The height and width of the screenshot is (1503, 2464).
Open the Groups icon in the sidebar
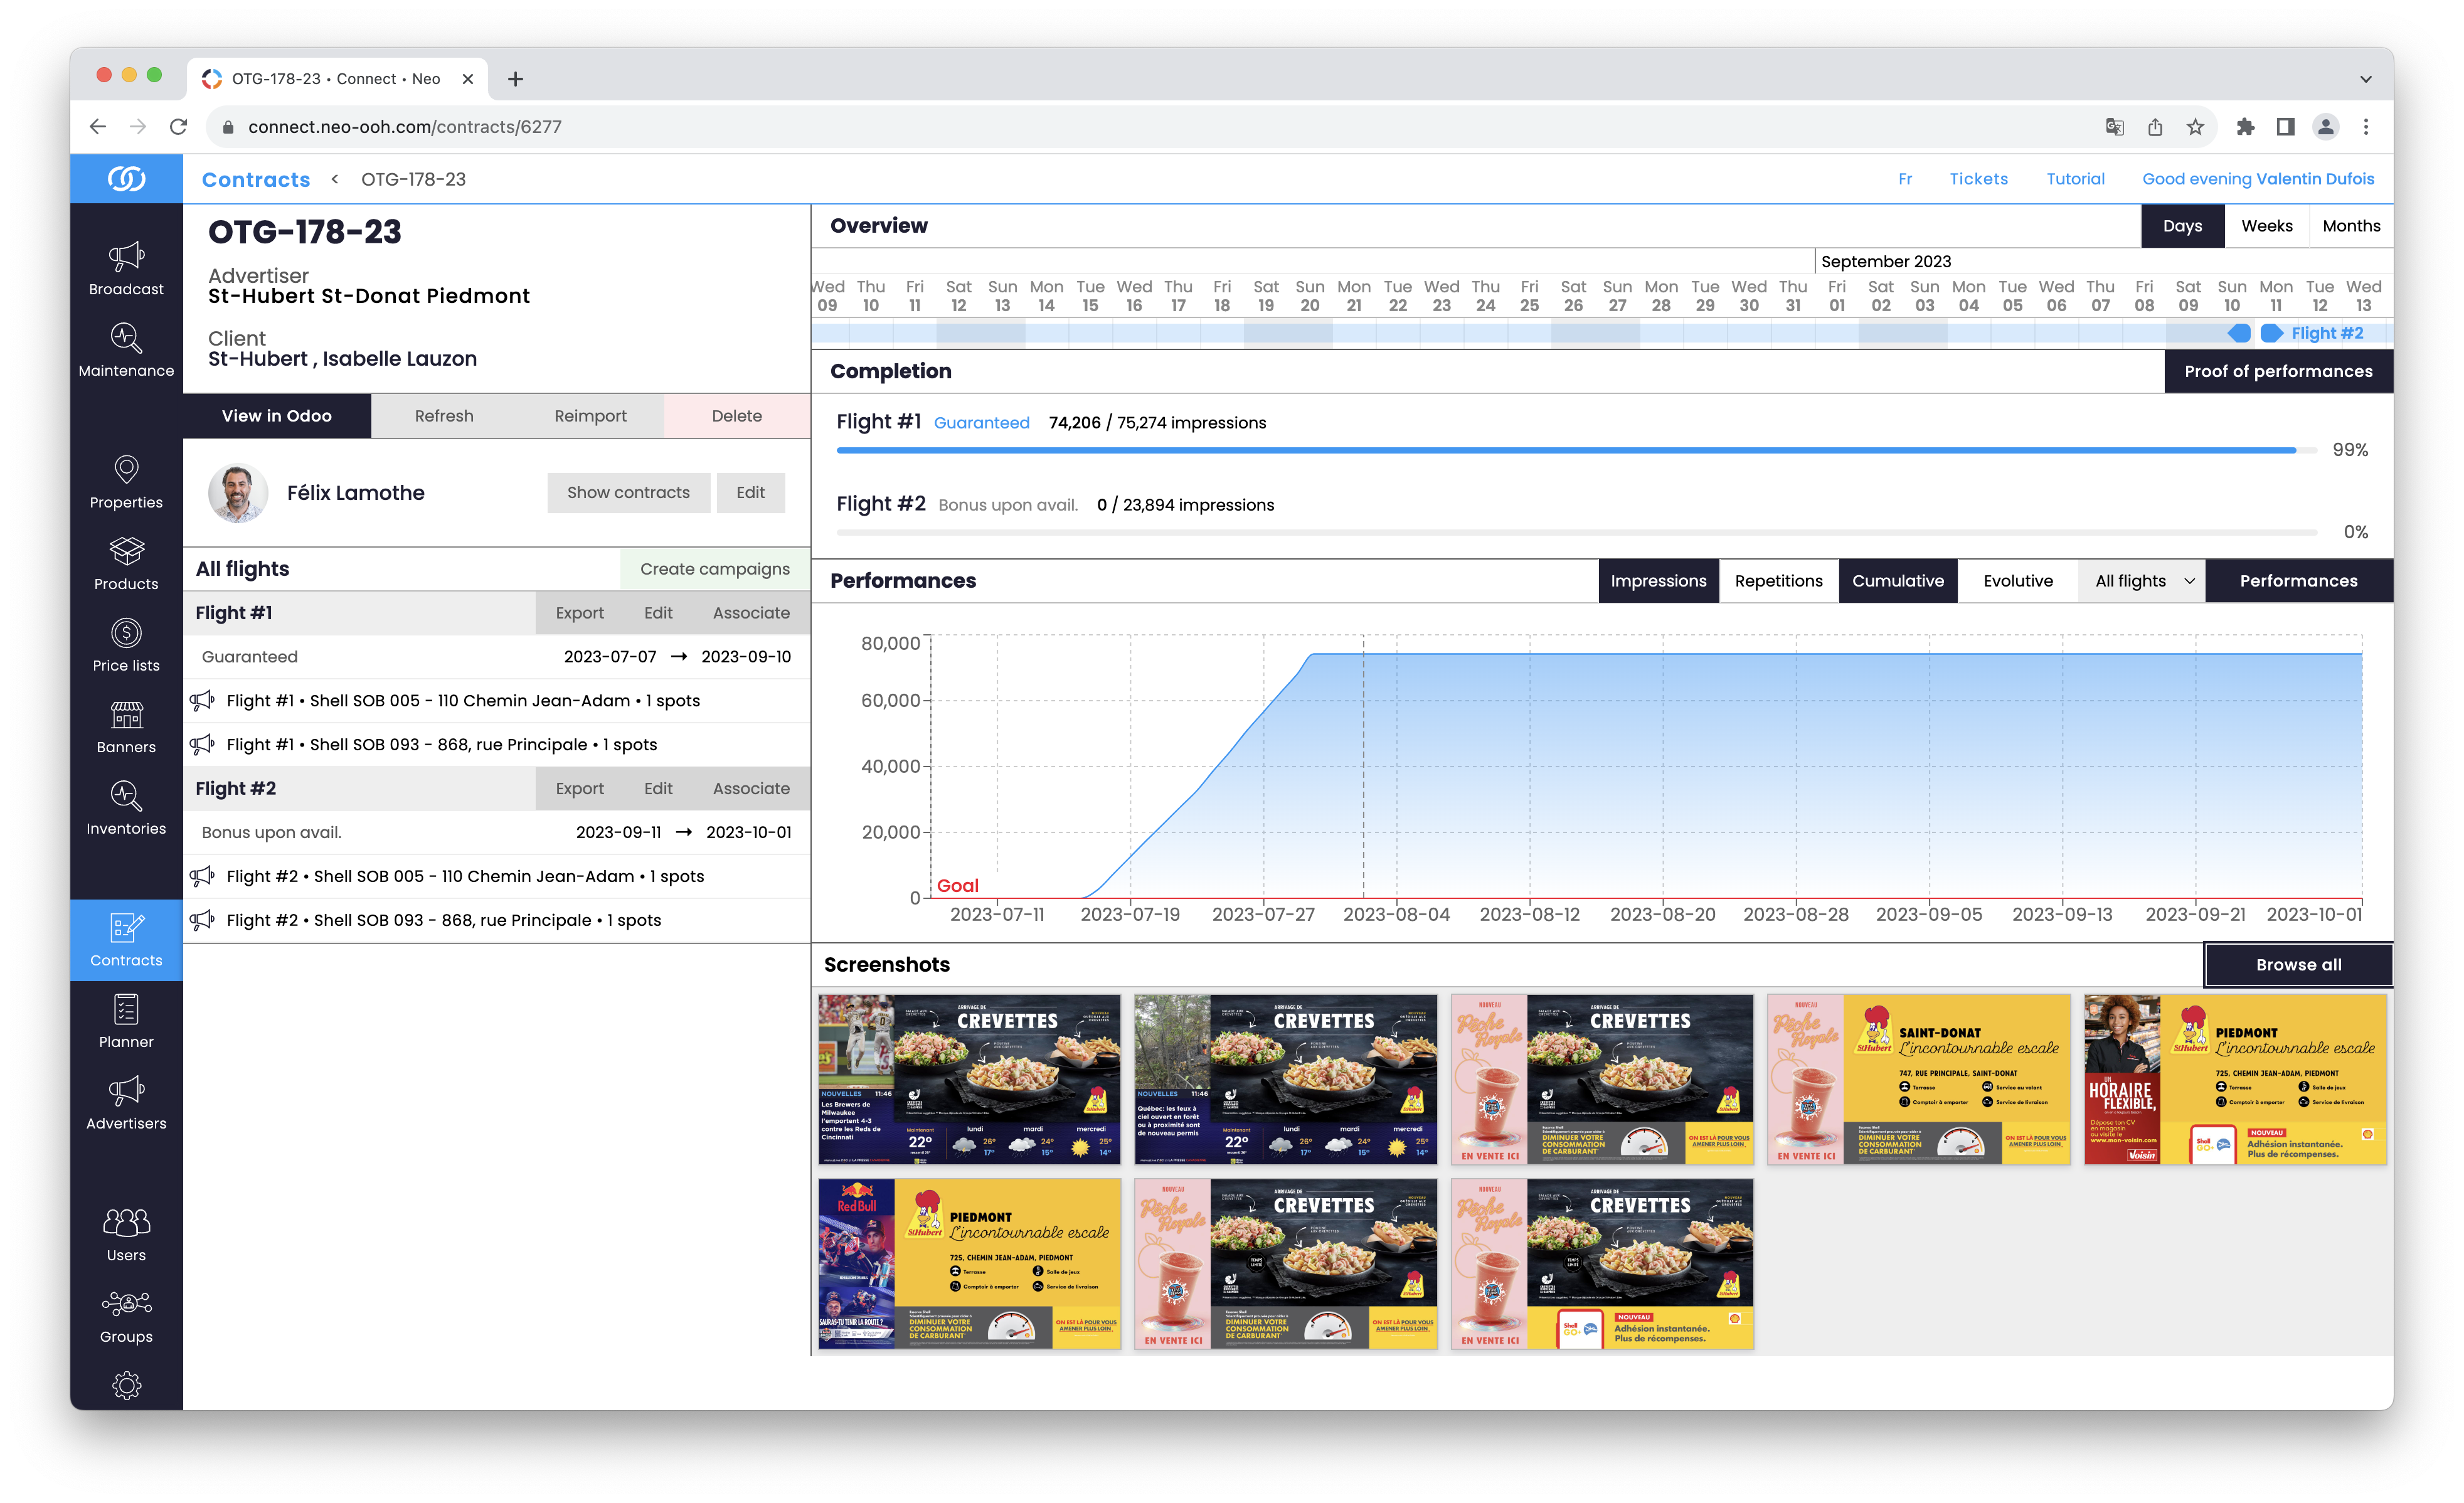[126, 1304]
